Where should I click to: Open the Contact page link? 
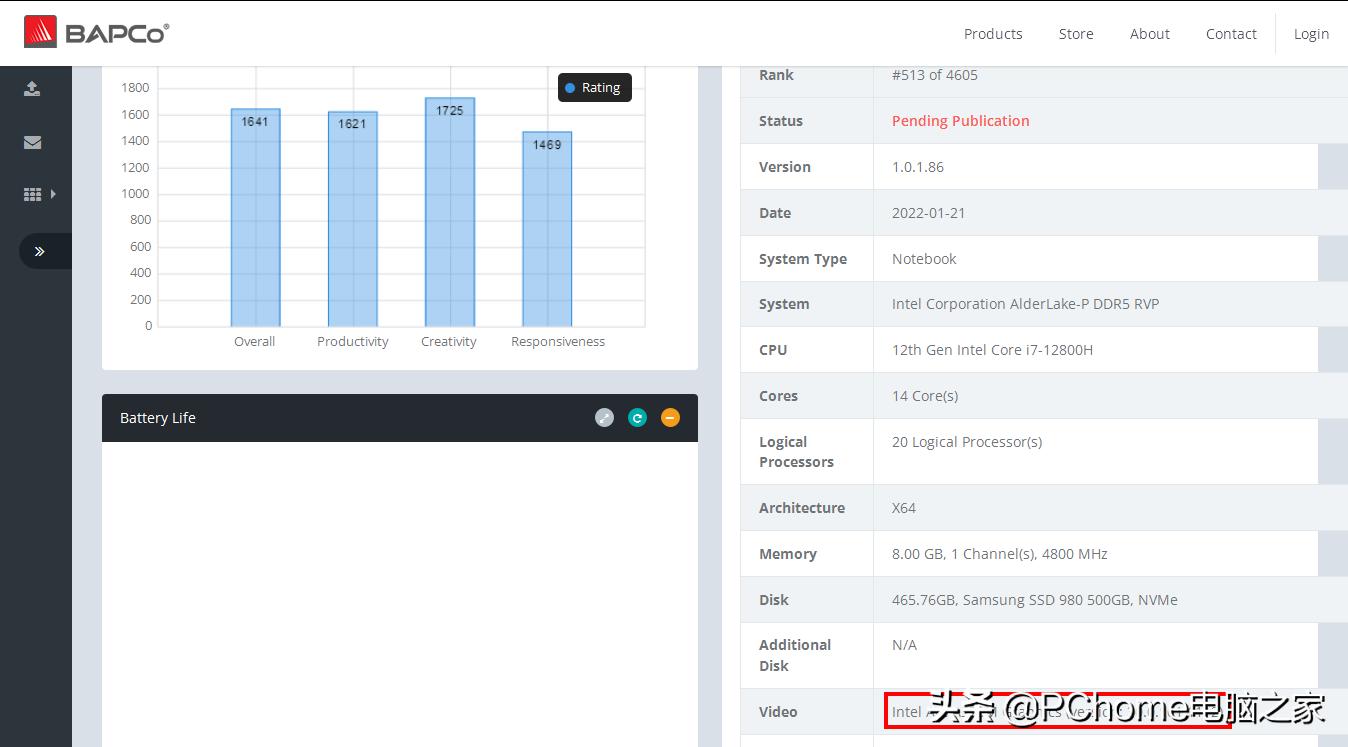(1230, 33)
